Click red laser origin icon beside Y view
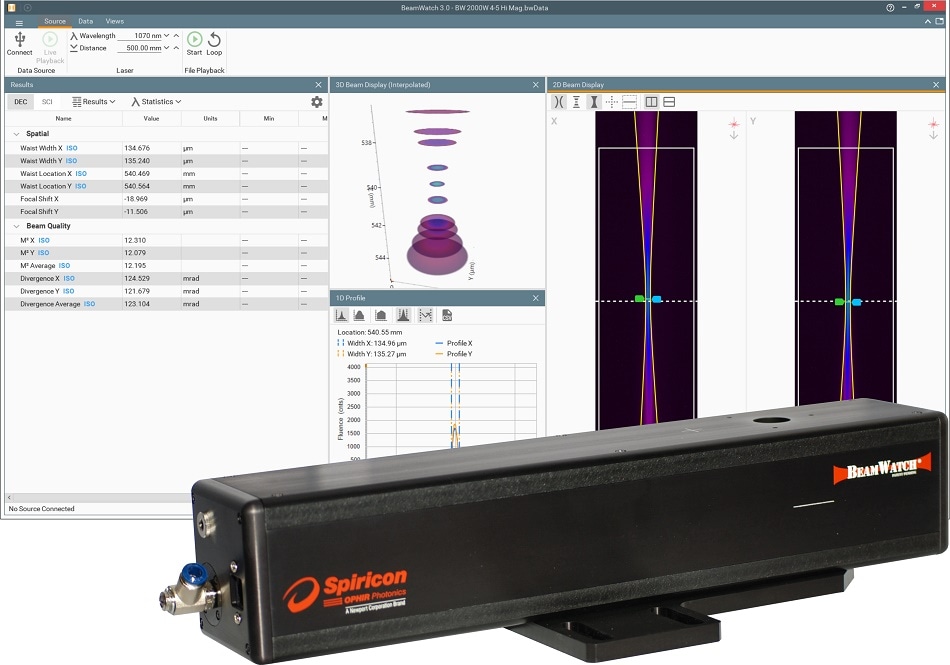The image size is (950, 665). pos(933,124)
